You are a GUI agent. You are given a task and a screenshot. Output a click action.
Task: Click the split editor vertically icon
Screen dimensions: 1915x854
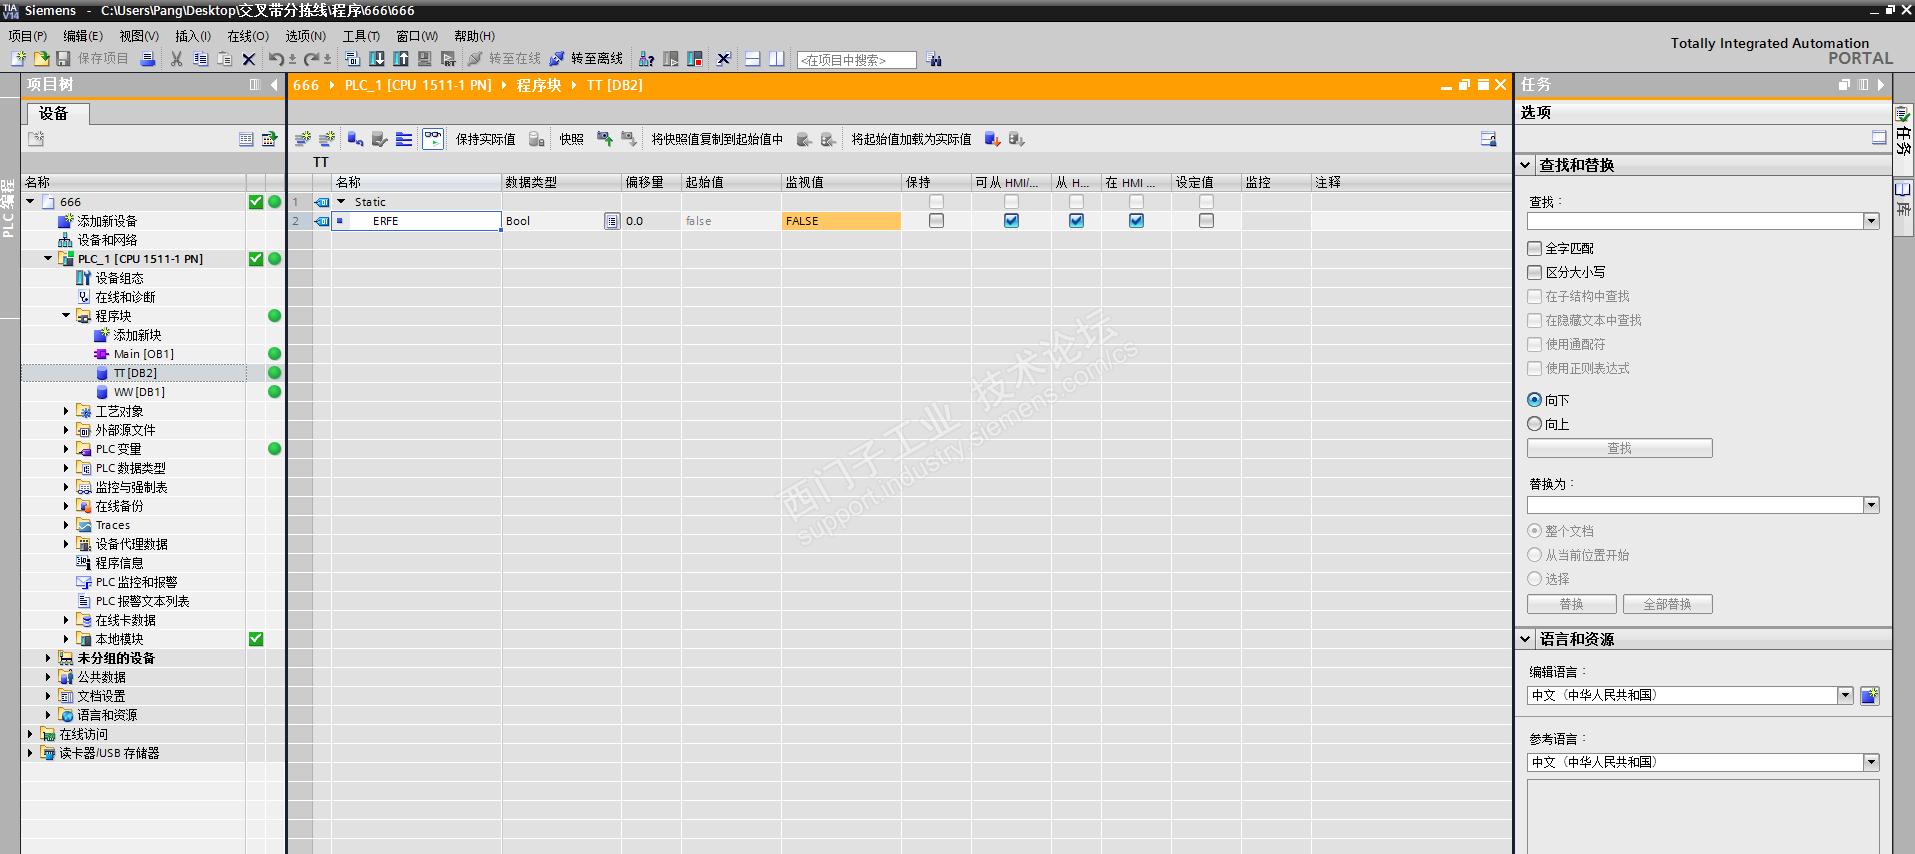pyautogui.click(x=777, y=59)
